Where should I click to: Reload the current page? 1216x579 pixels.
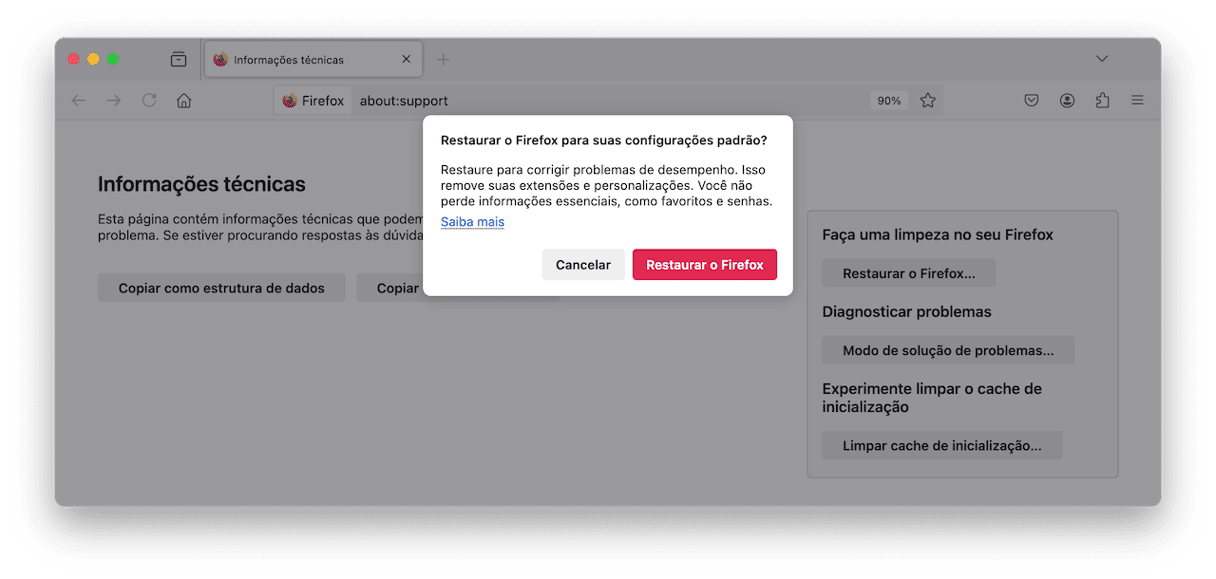tap(149, 100)
